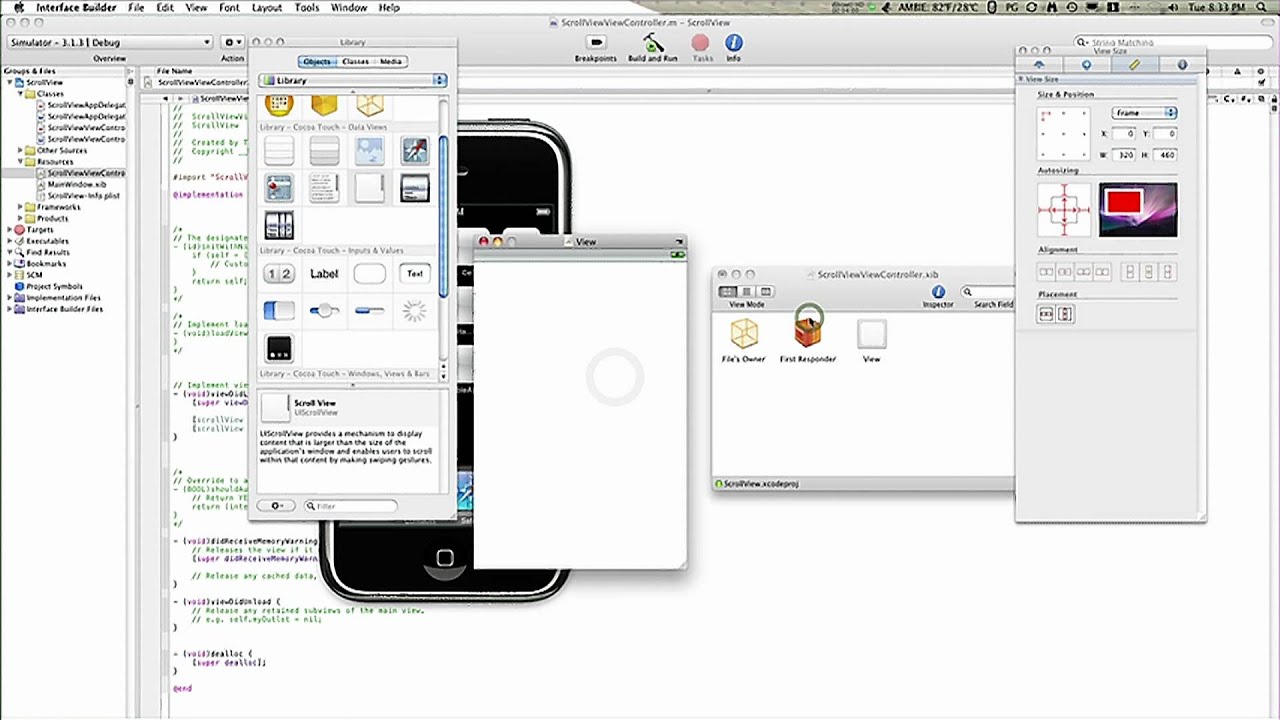This screenshot has height=720, width=1280.
Task: Click the width field showing 320
Action: coord(1125,155)
